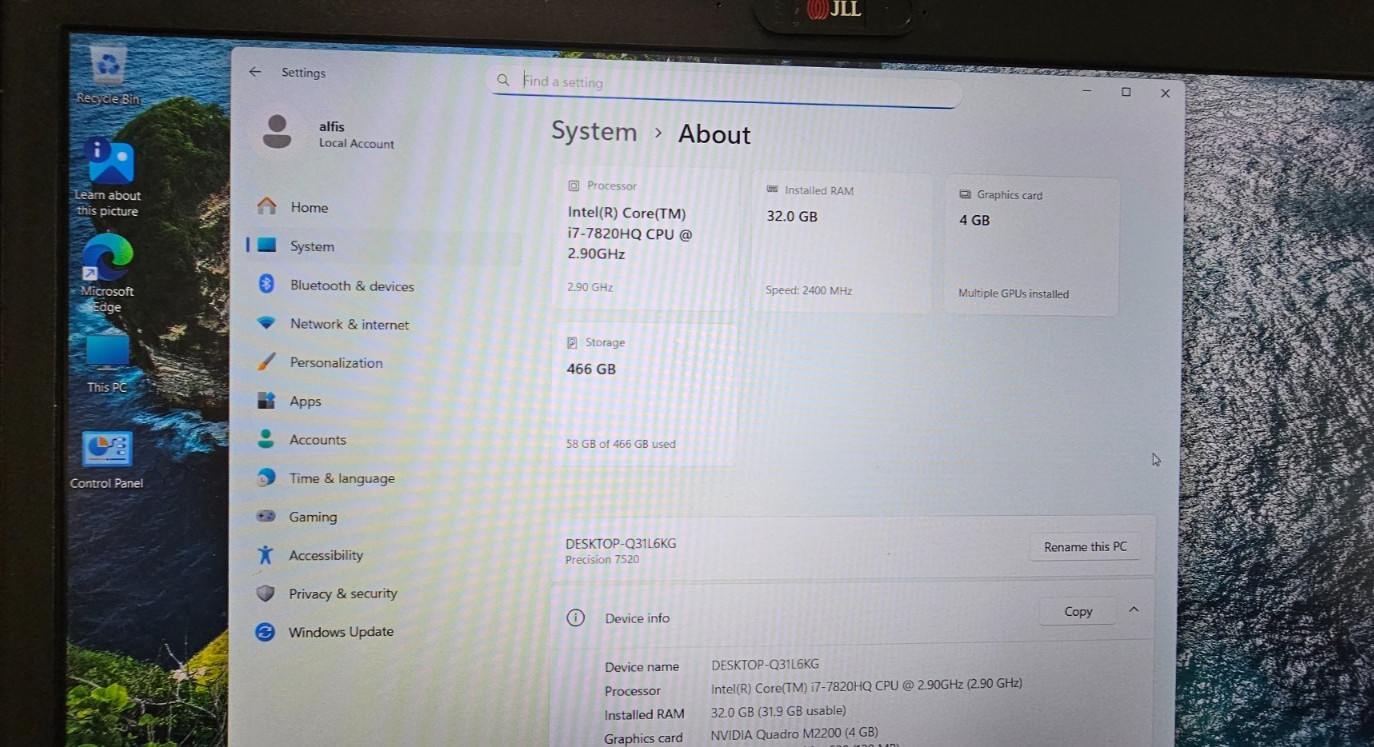1374x747 pixels.
Task: Click DESKTOP-Q31L6KG next to Device name
Action: (765, 664)
